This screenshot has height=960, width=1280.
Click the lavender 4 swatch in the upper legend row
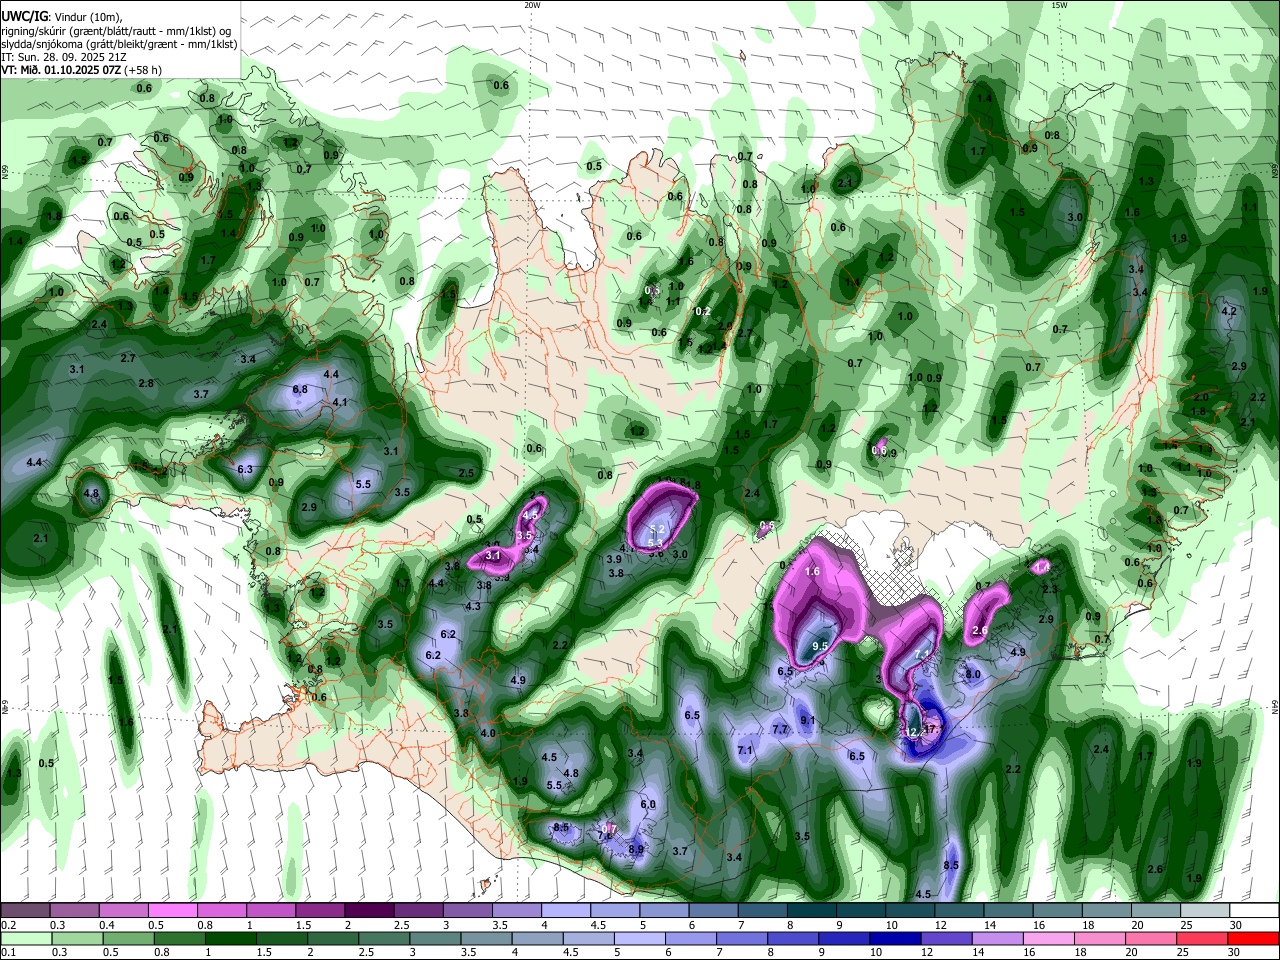(566, 911)
